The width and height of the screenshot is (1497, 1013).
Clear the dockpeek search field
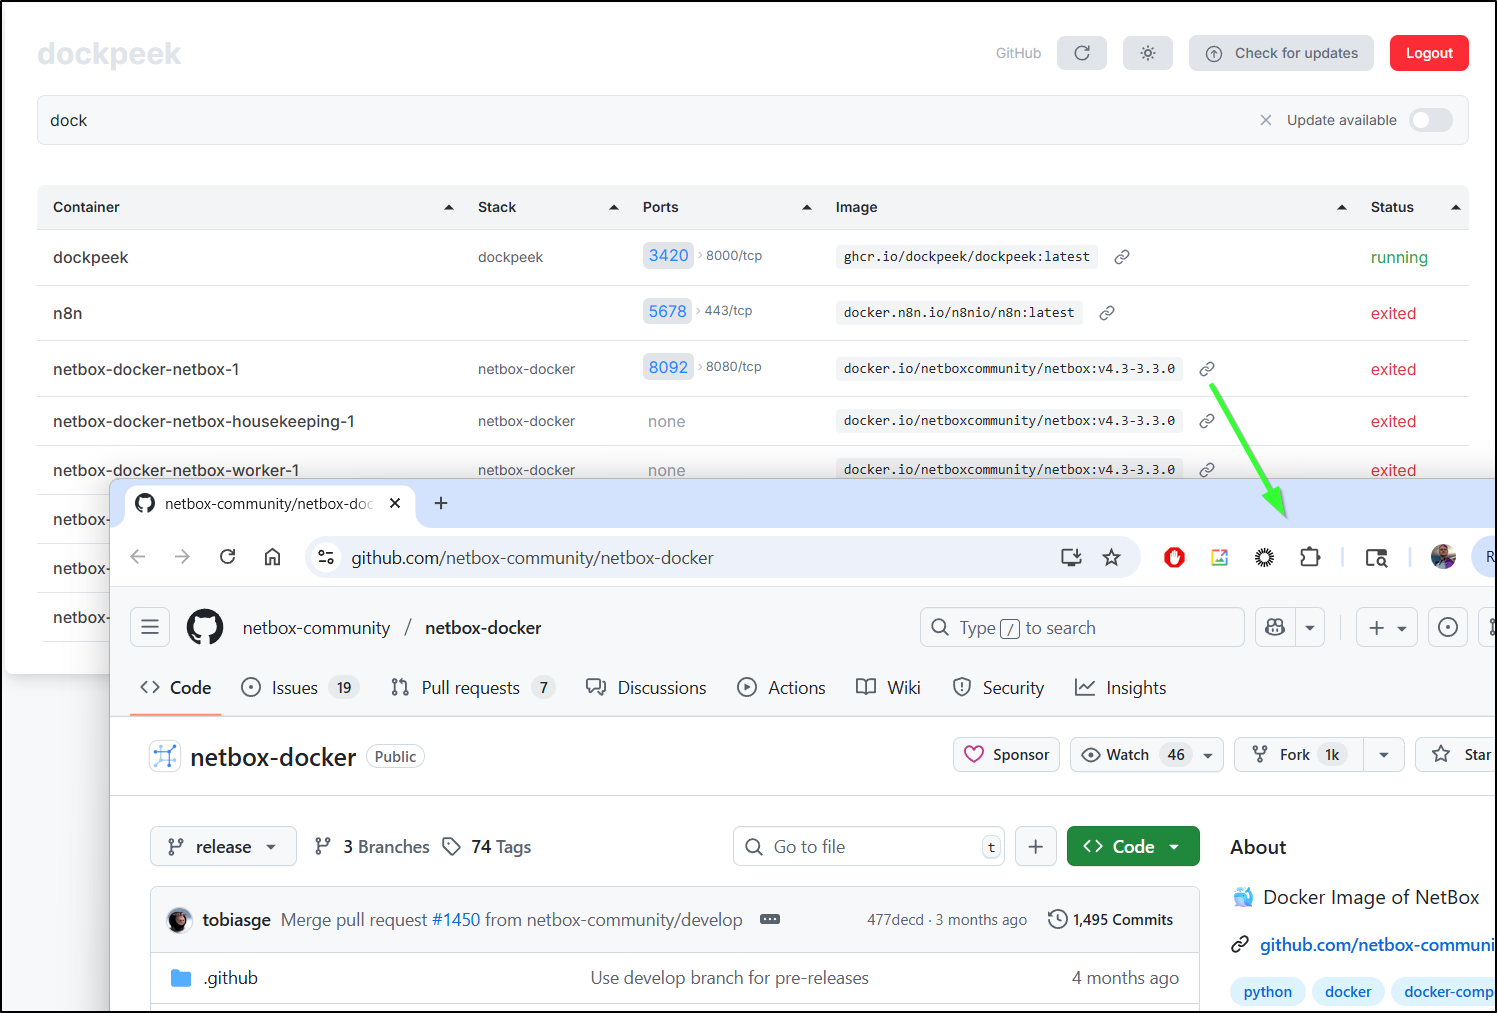pyautogui.click(x=1266, y=120)
